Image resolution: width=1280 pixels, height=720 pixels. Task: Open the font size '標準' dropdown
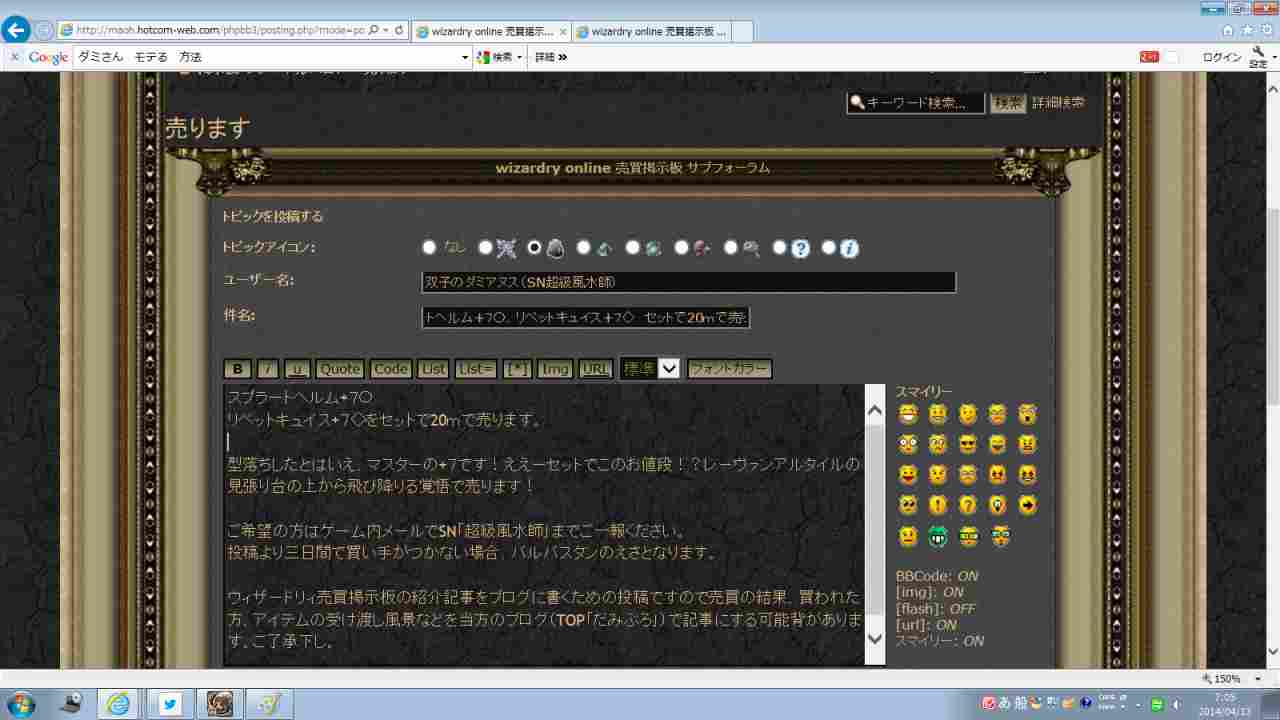(650, 368)
